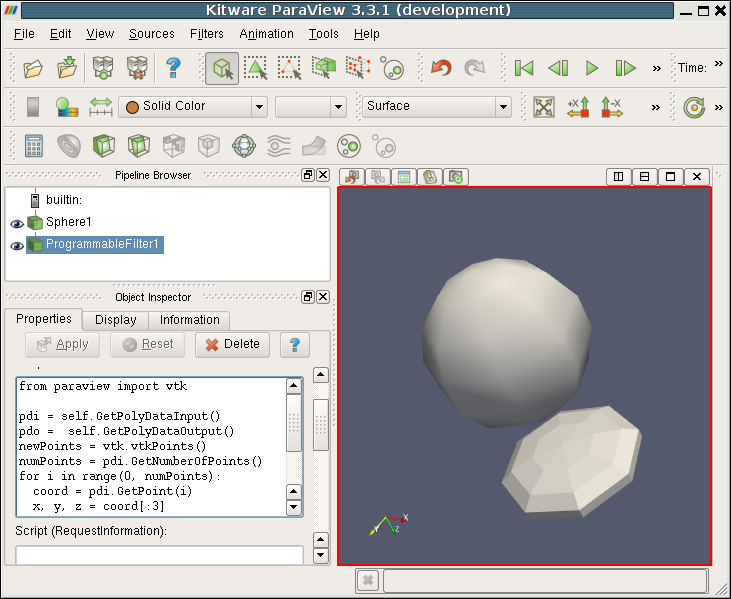
Task: Click the Disconnect from server icon
Action: [x=137, y=68]
